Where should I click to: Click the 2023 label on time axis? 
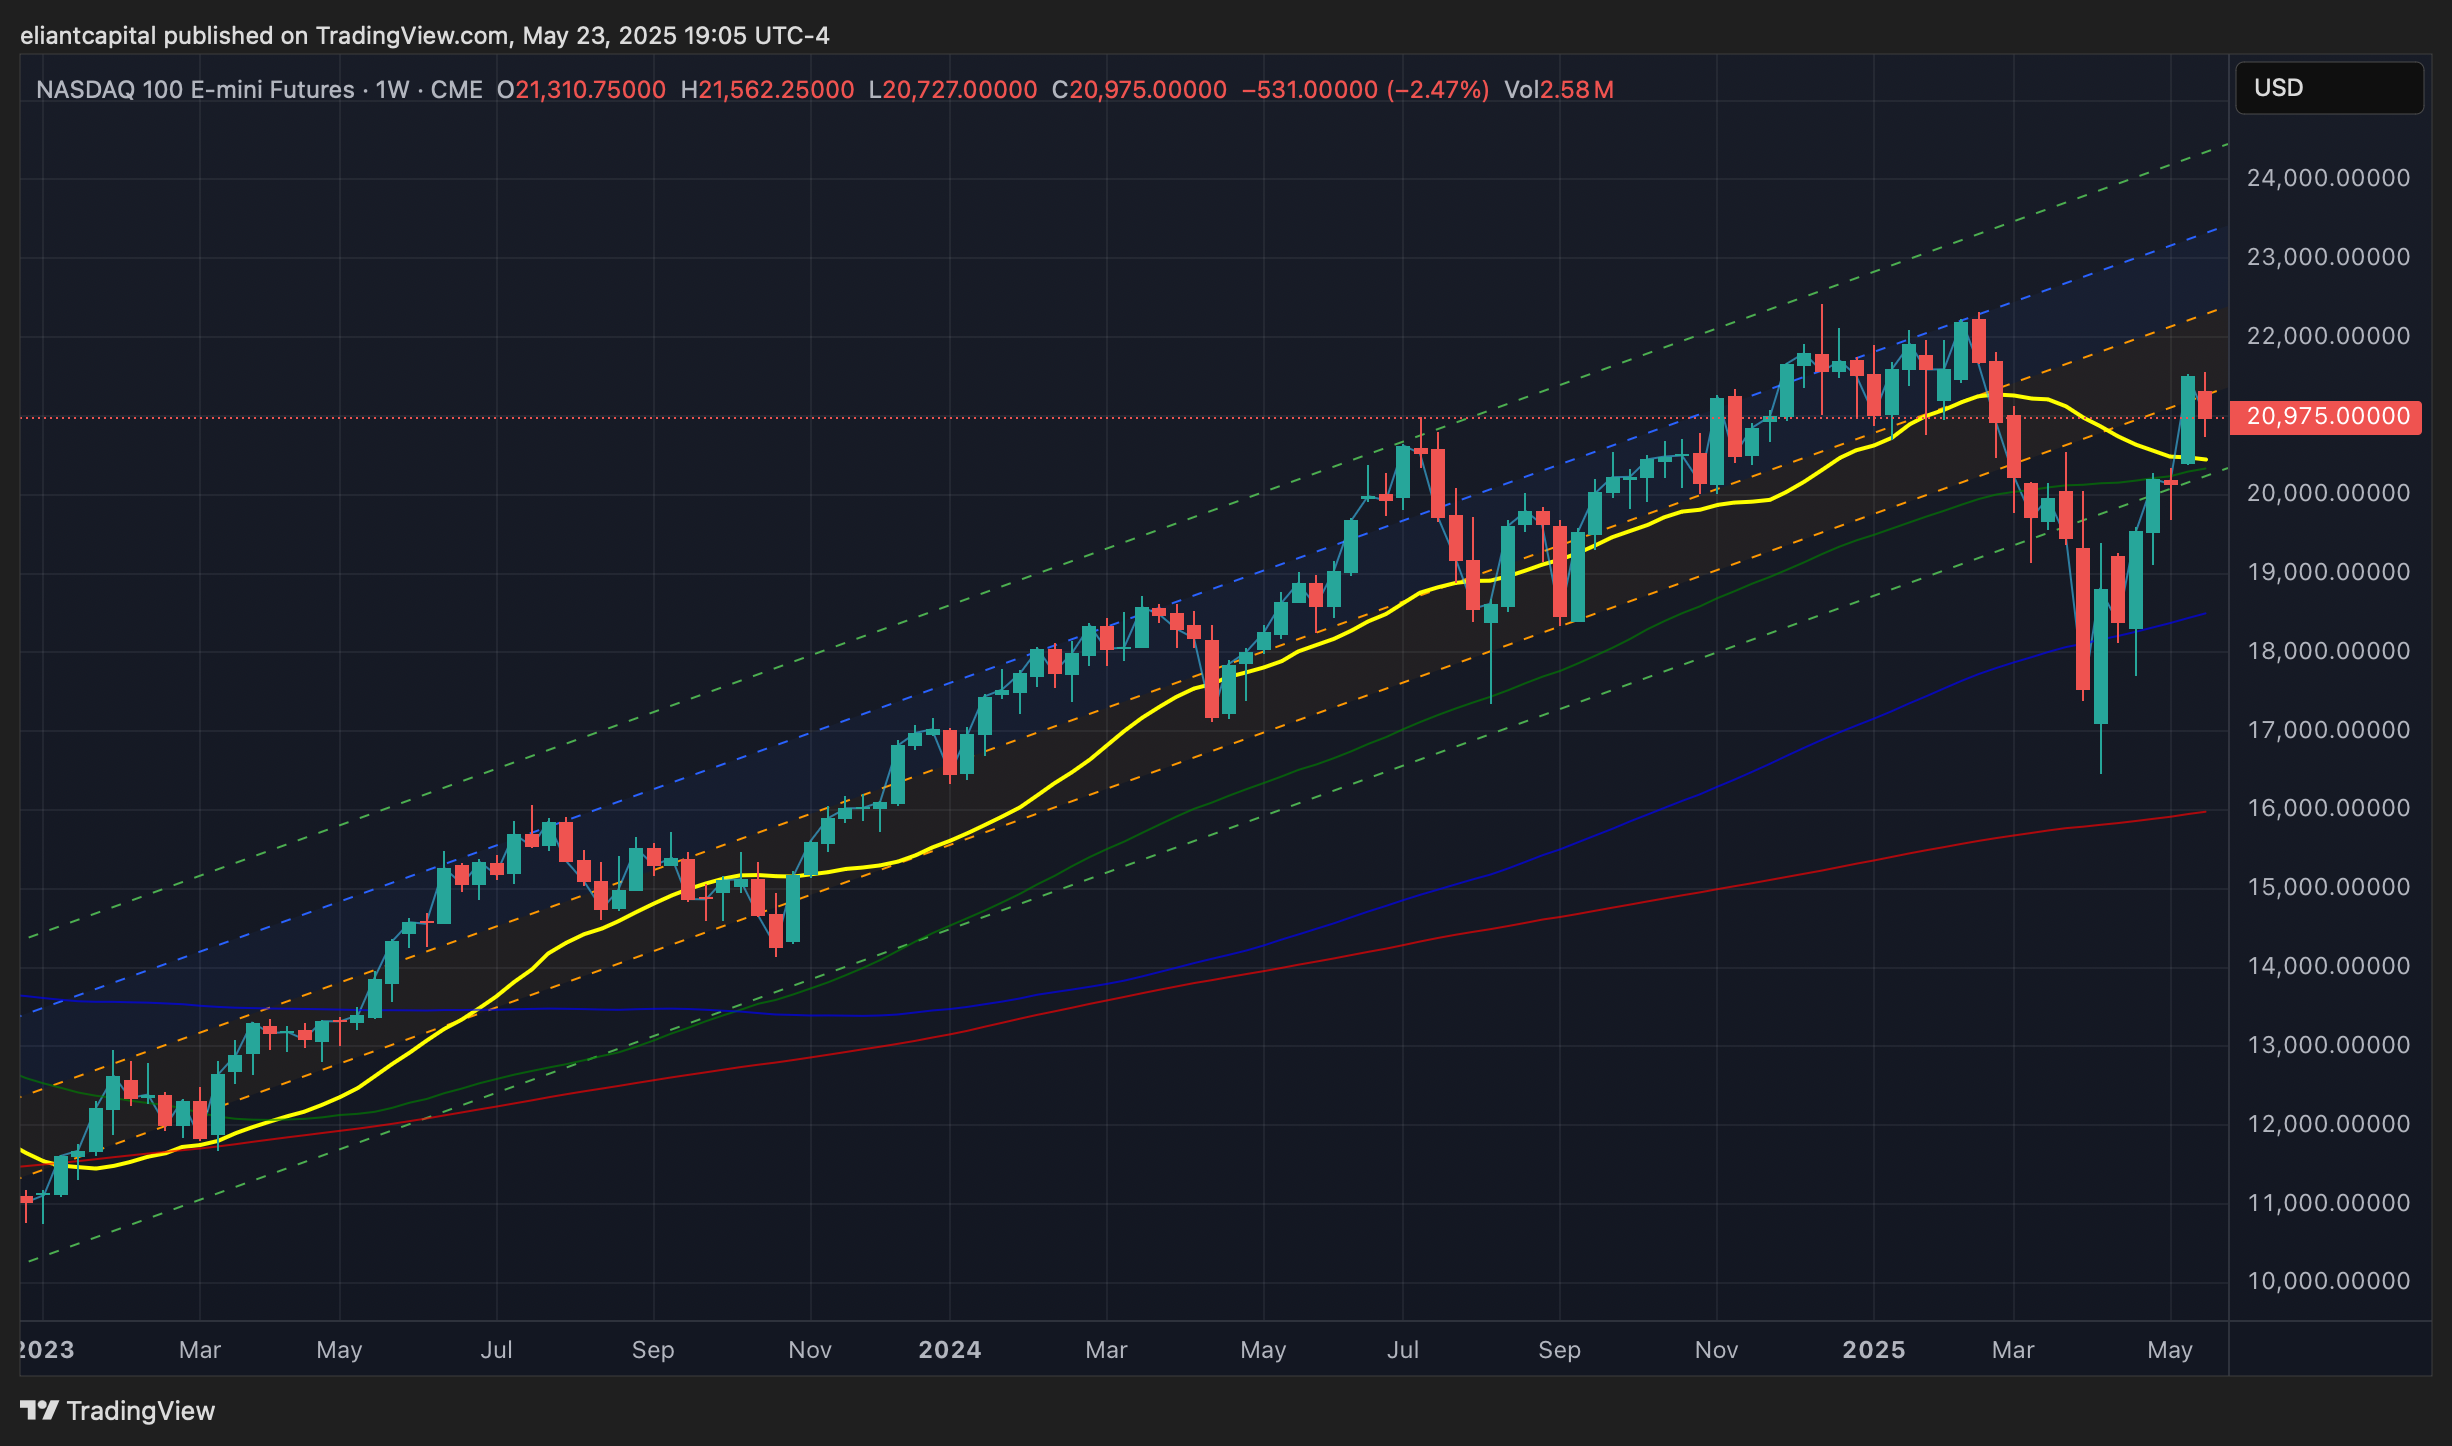click(46, 1350)
